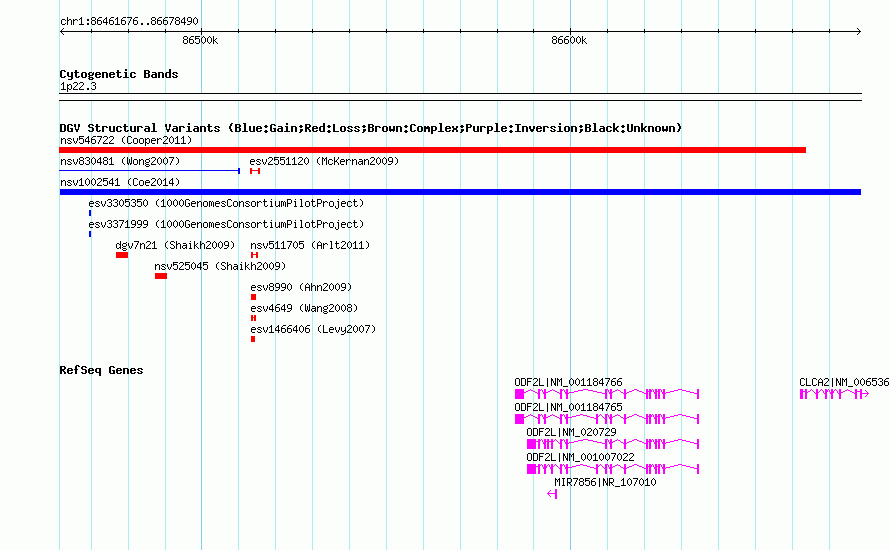Click the ruler's right end arrow
Image resolution: width=890 pixels, height=550 pixels.
click(x=858, y=32)
